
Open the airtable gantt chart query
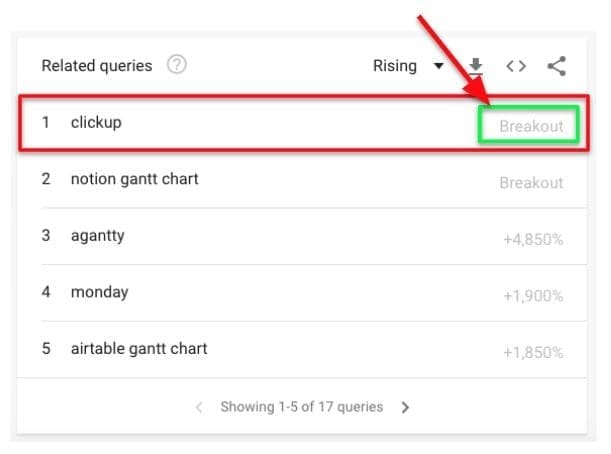pyautogui.click(x=138, y=349)
